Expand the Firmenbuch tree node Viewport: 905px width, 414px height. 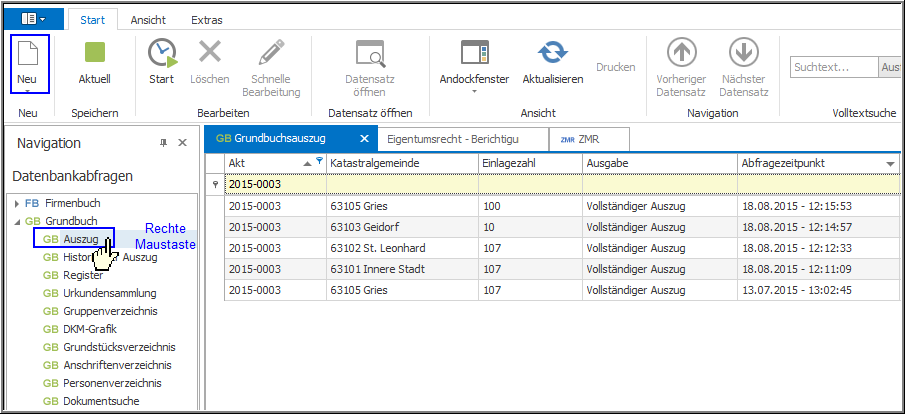(16, 203)
